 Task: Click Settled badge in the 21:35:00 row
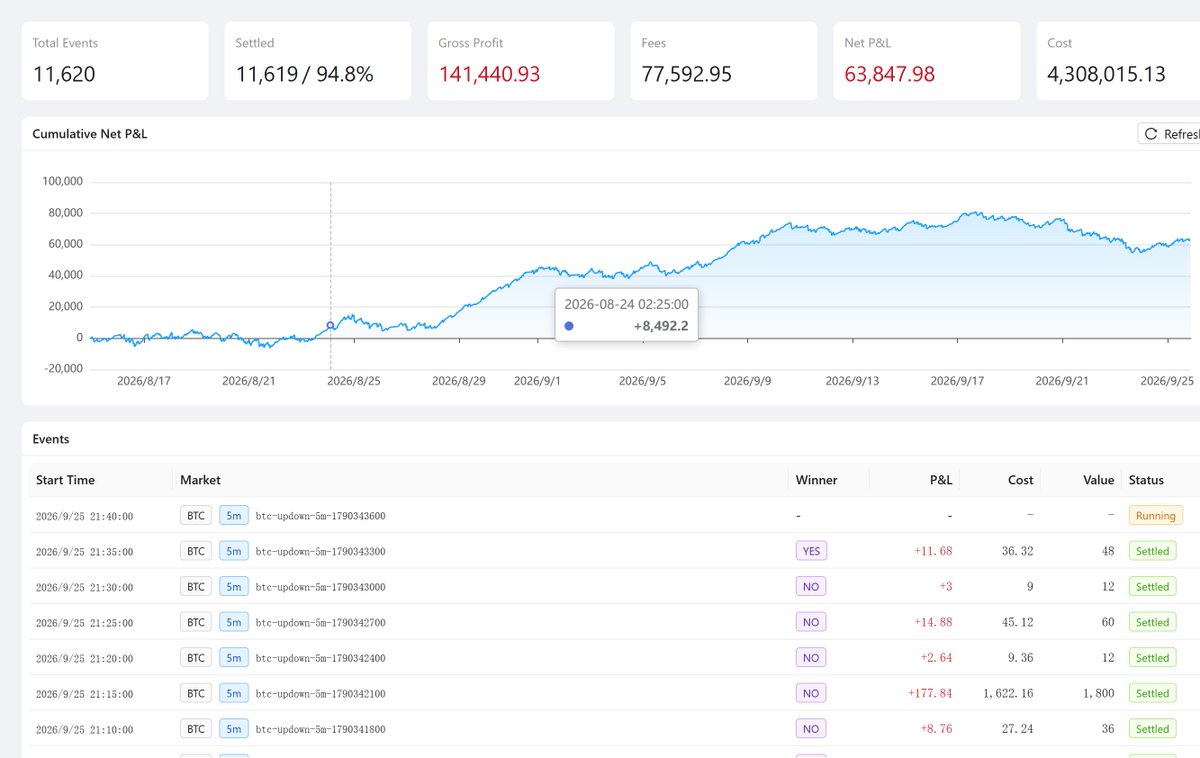[1152, 551]
